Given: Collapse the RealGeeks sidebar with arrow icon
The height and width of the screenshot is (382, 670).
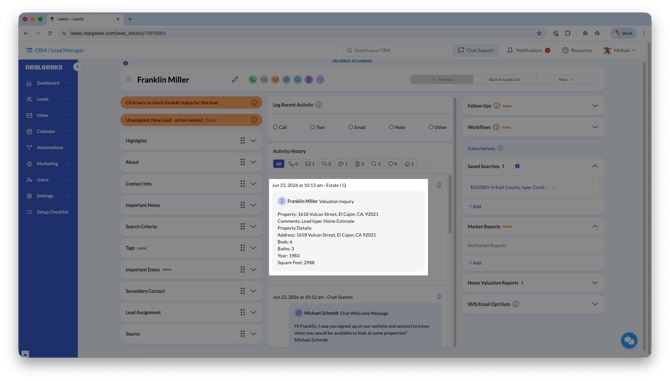Looking at the screenshot, I should pyautogui.click(x=77, y=67).
